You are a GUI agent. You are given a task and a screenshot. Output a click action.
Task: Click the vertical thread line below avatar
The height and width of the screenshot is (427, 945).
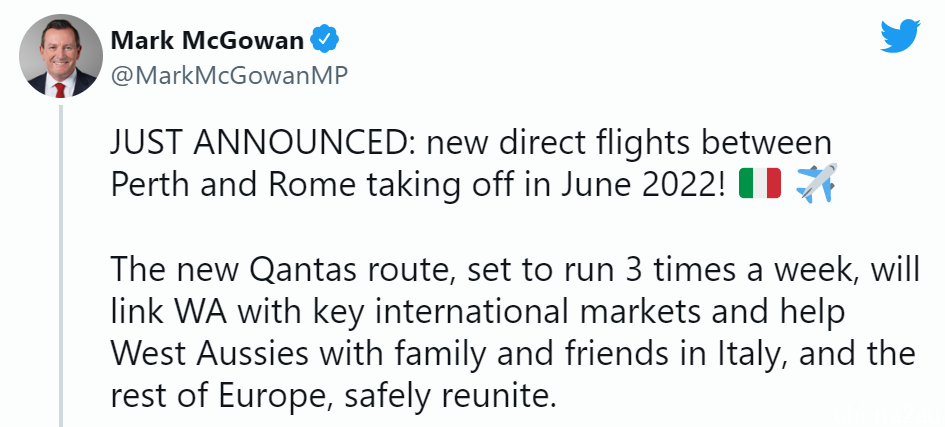(x=60, y=265)
